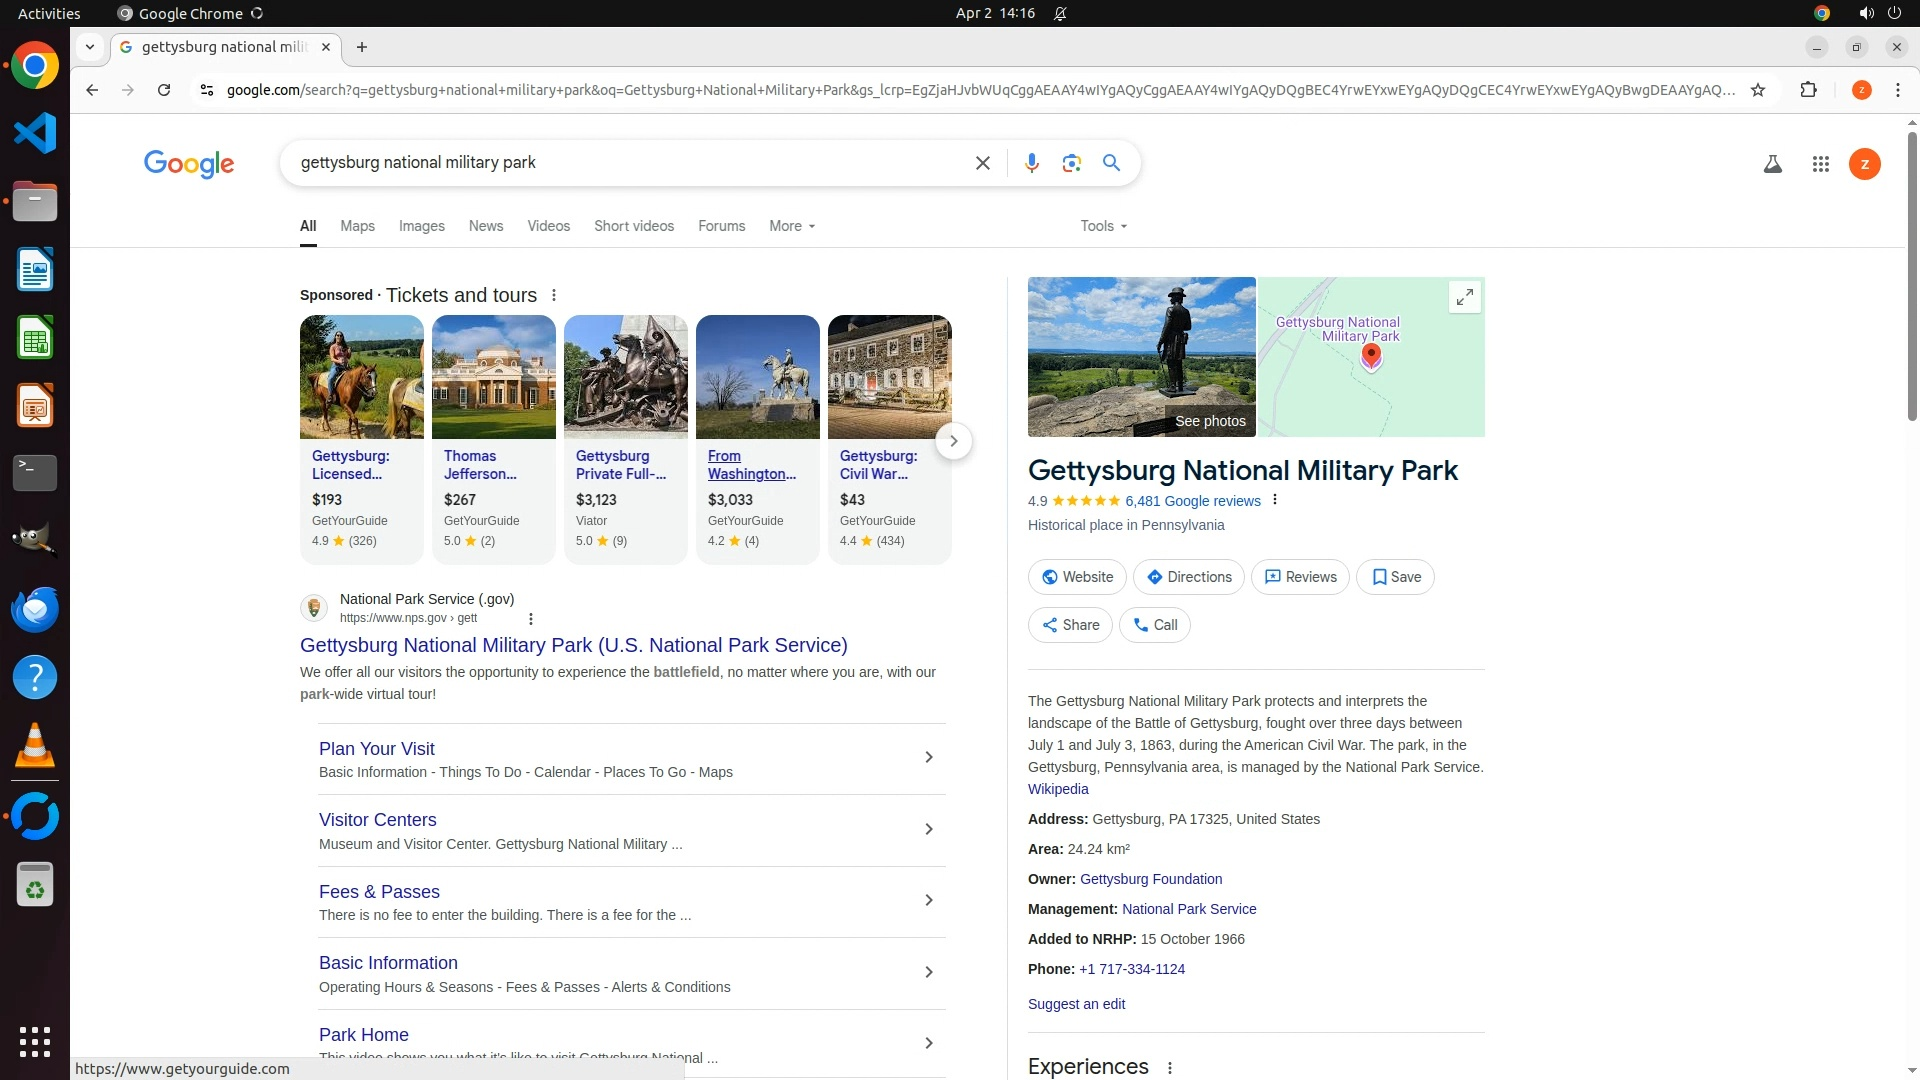Reload the current page
The width and height of the screenshot is (1920, 1080).
pyautogui.click(x=164, y=90)
